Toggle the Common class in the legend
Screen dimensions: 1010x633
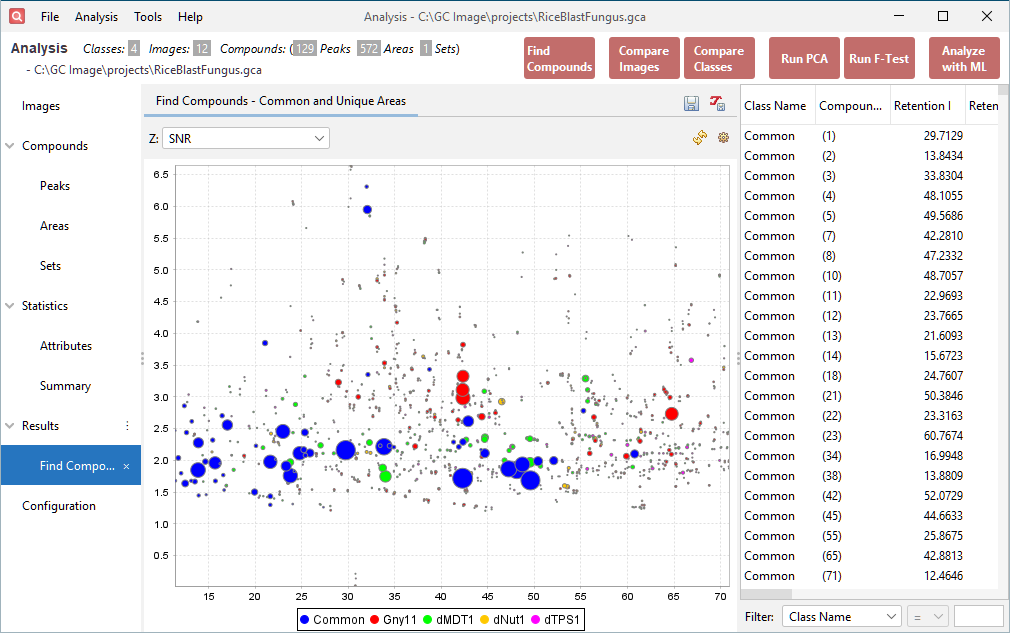click(x=333, y=619)
